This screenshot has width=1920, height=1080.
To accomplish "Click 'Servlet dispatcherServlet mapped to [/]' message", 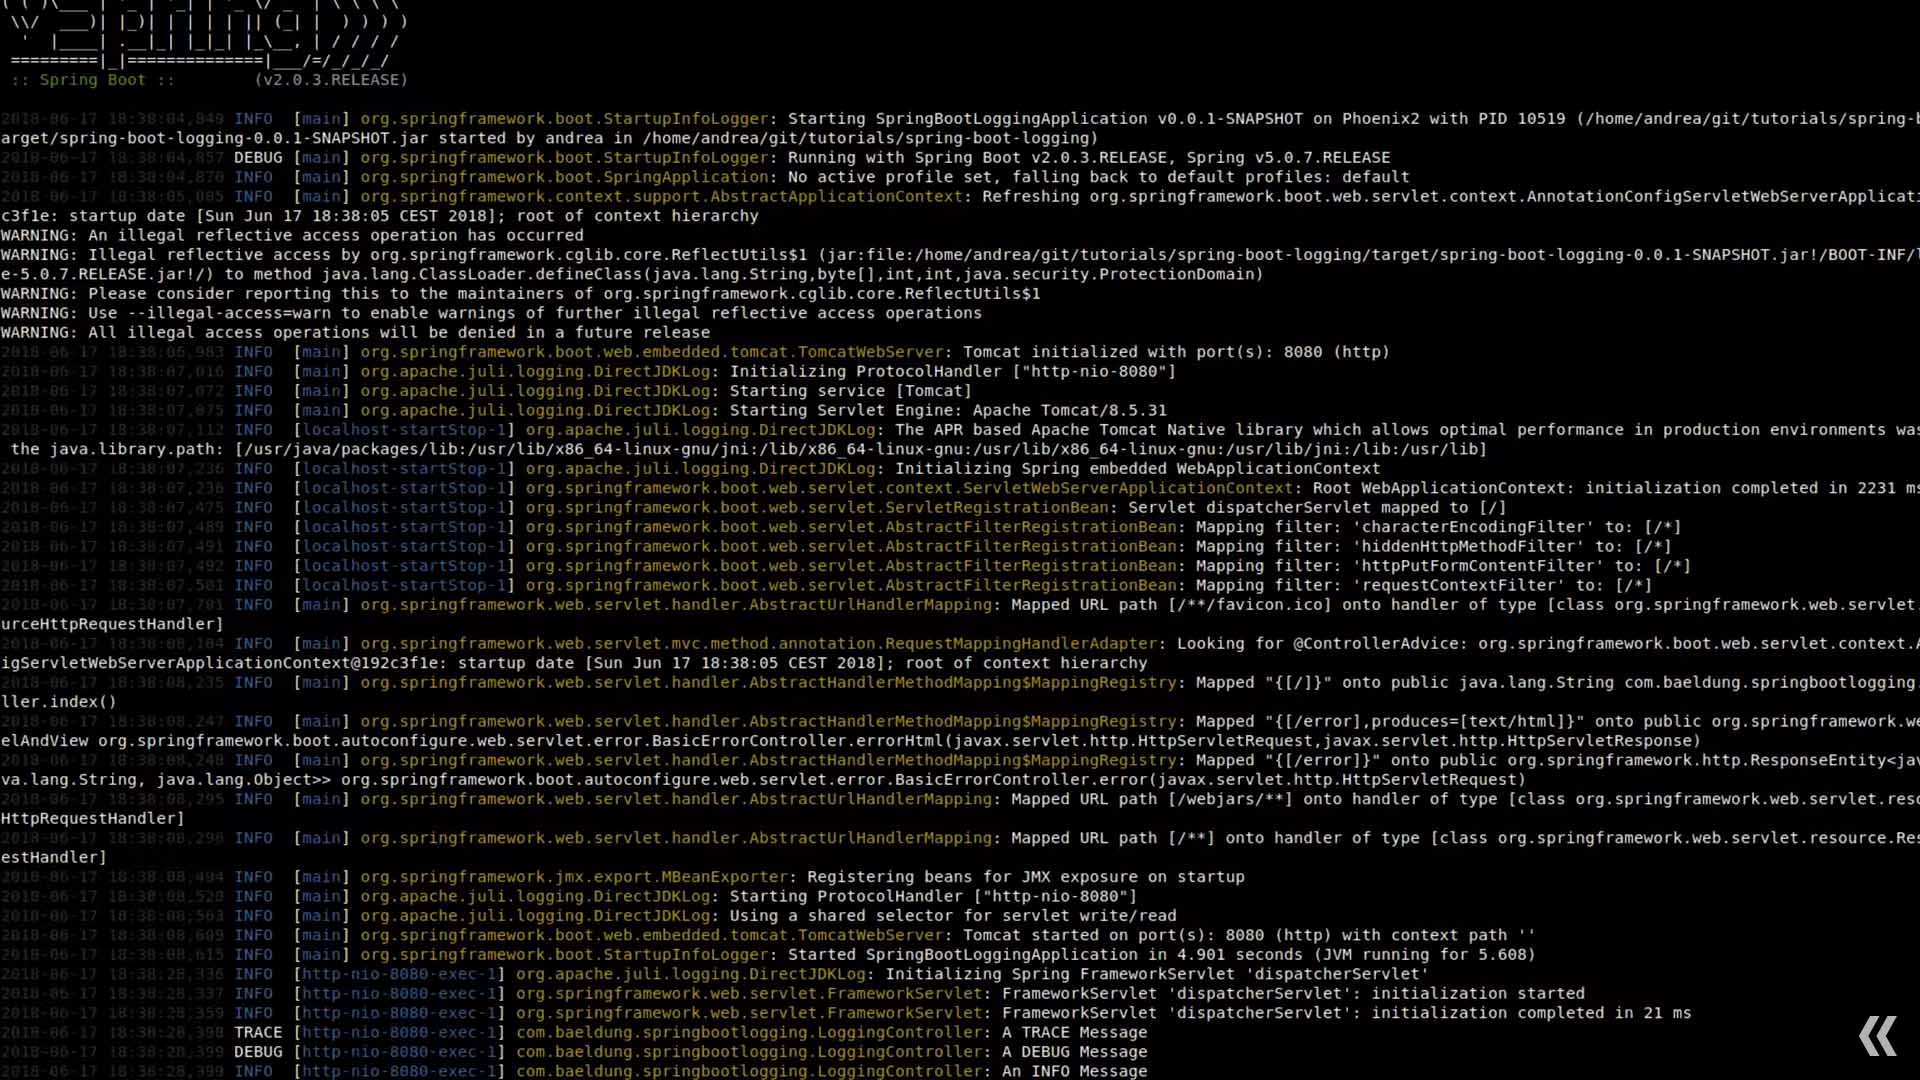I will (1317, 508).
